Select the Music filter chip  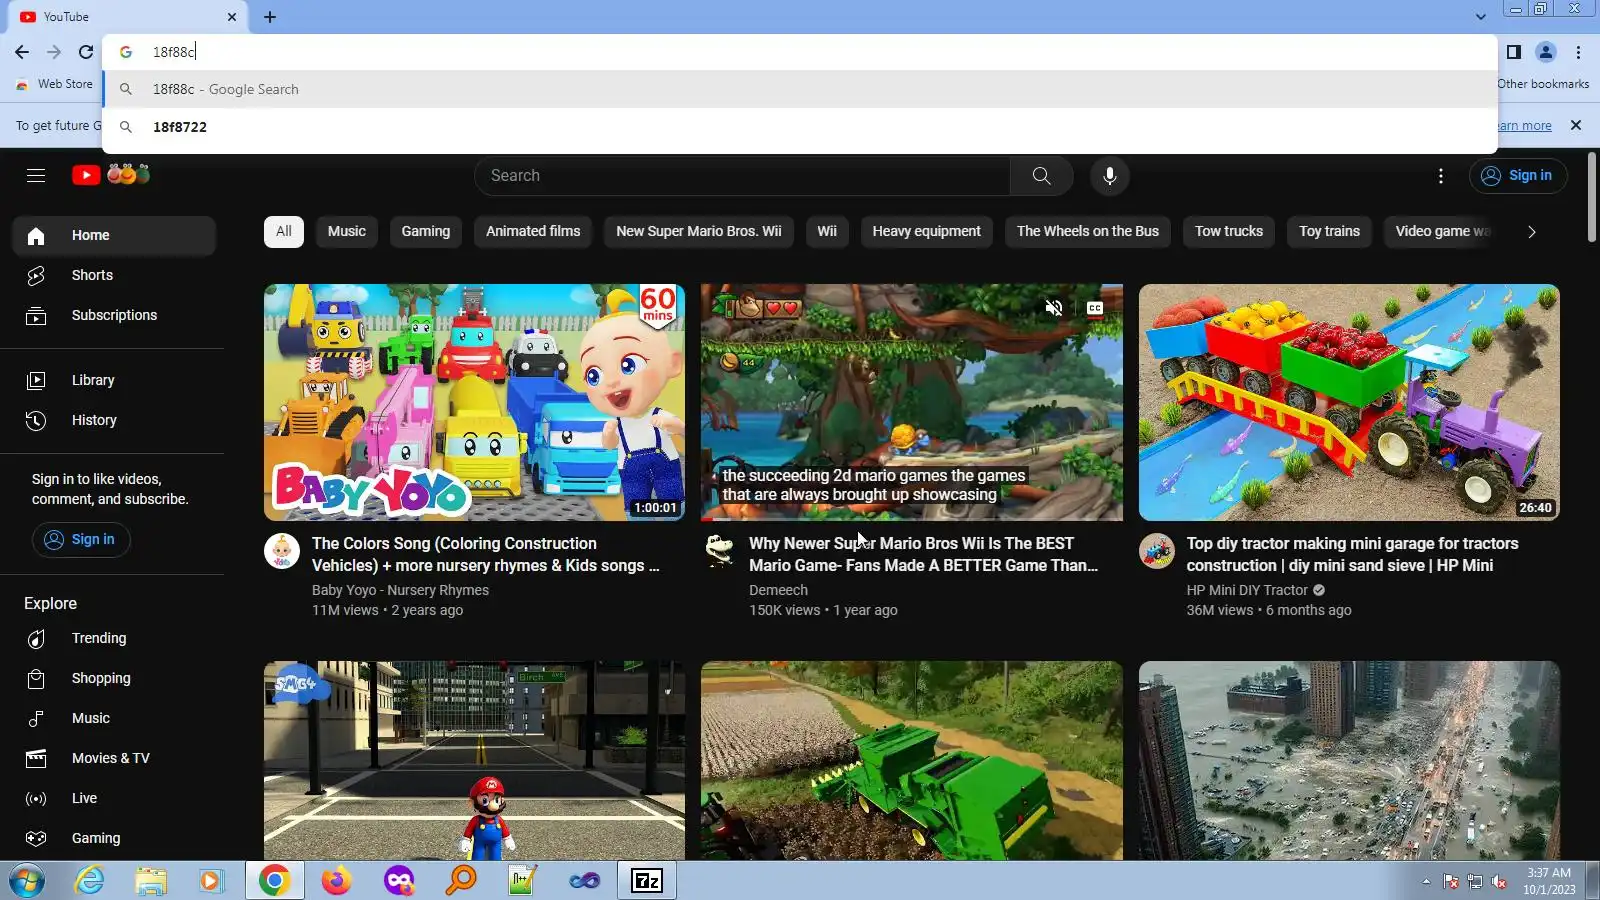347,231
